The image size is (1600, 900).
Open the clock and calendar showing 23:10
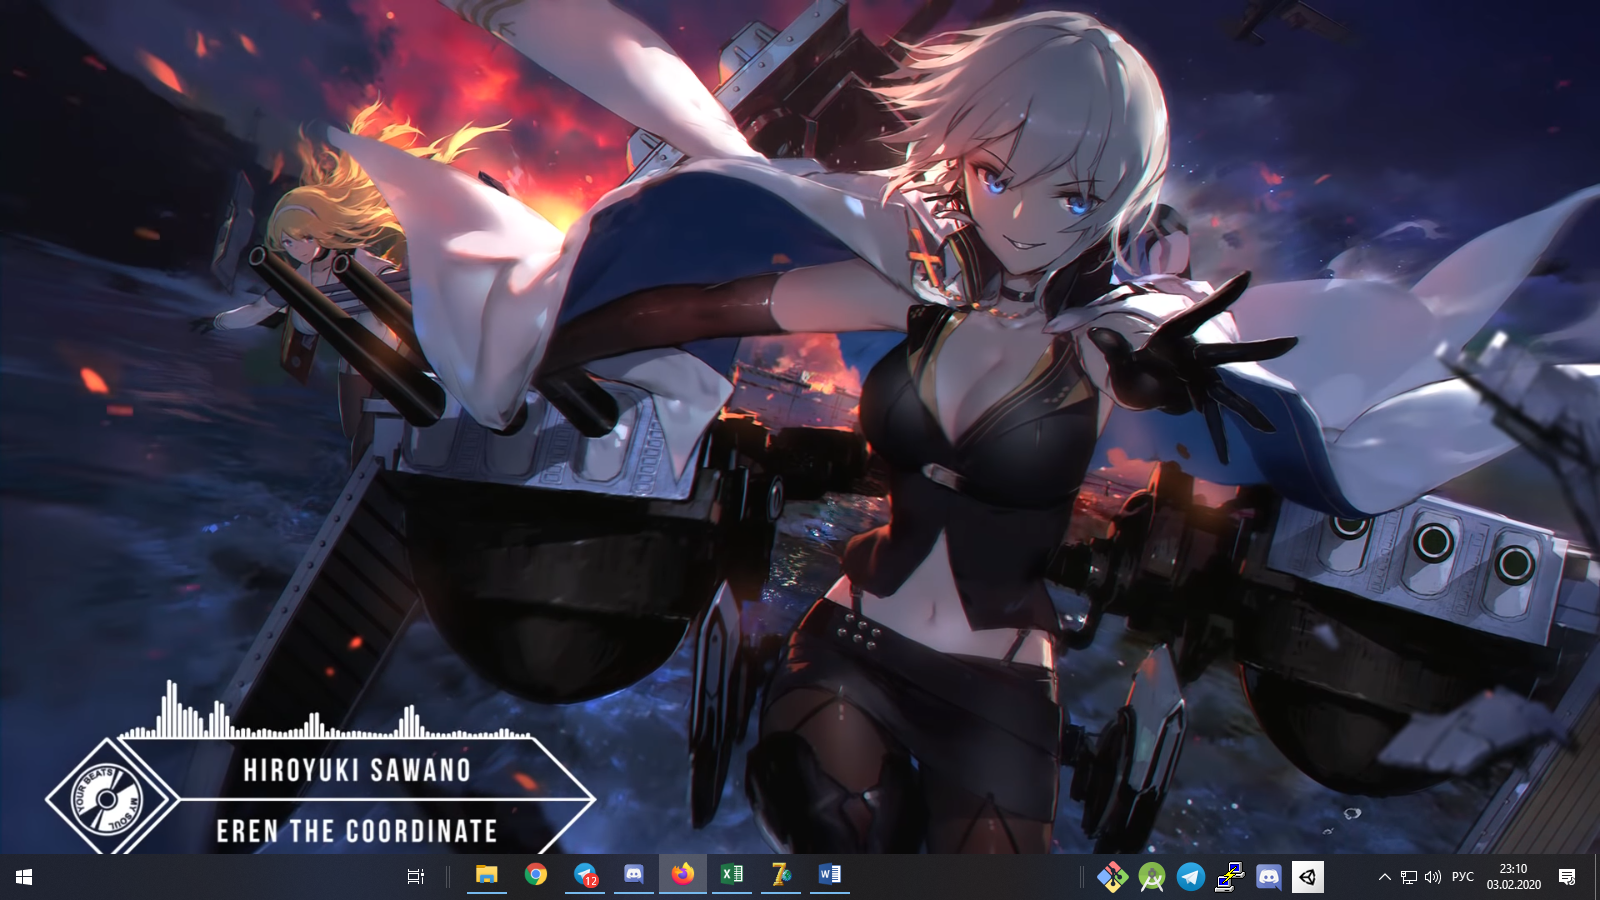1513,877
